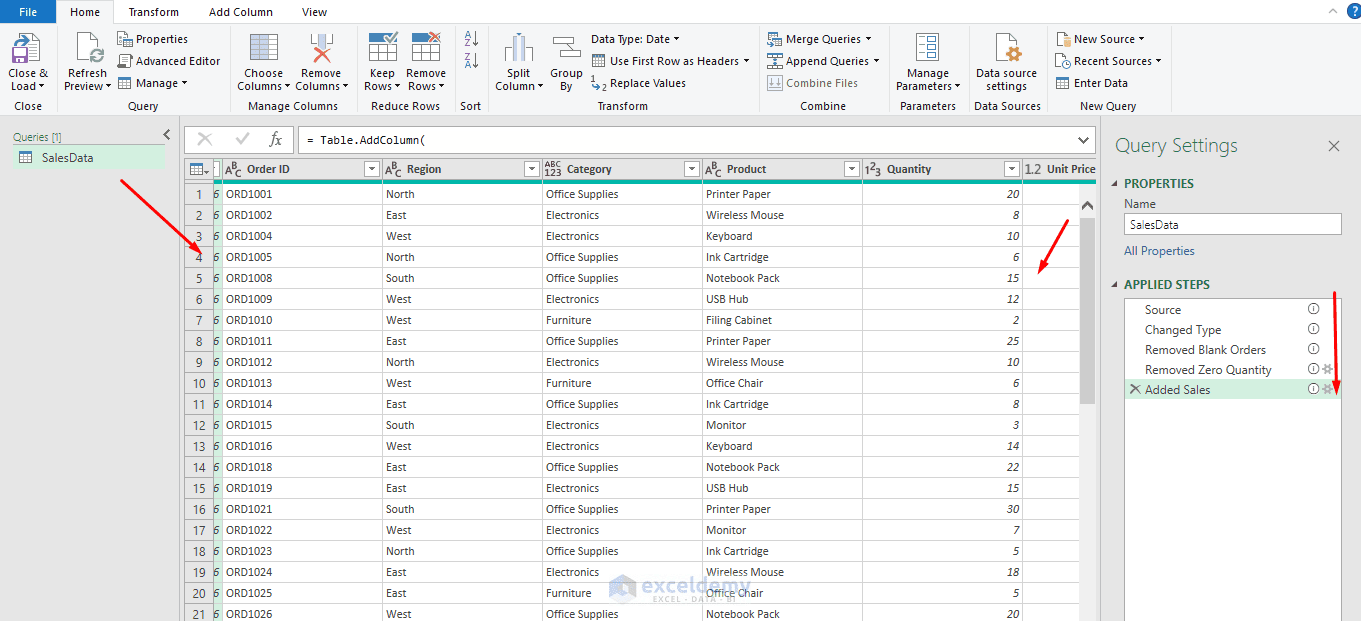The height and width of the screenshot is (621, 1361).
Task: Close the Query Settings pane
Action: click(1334, 146)
